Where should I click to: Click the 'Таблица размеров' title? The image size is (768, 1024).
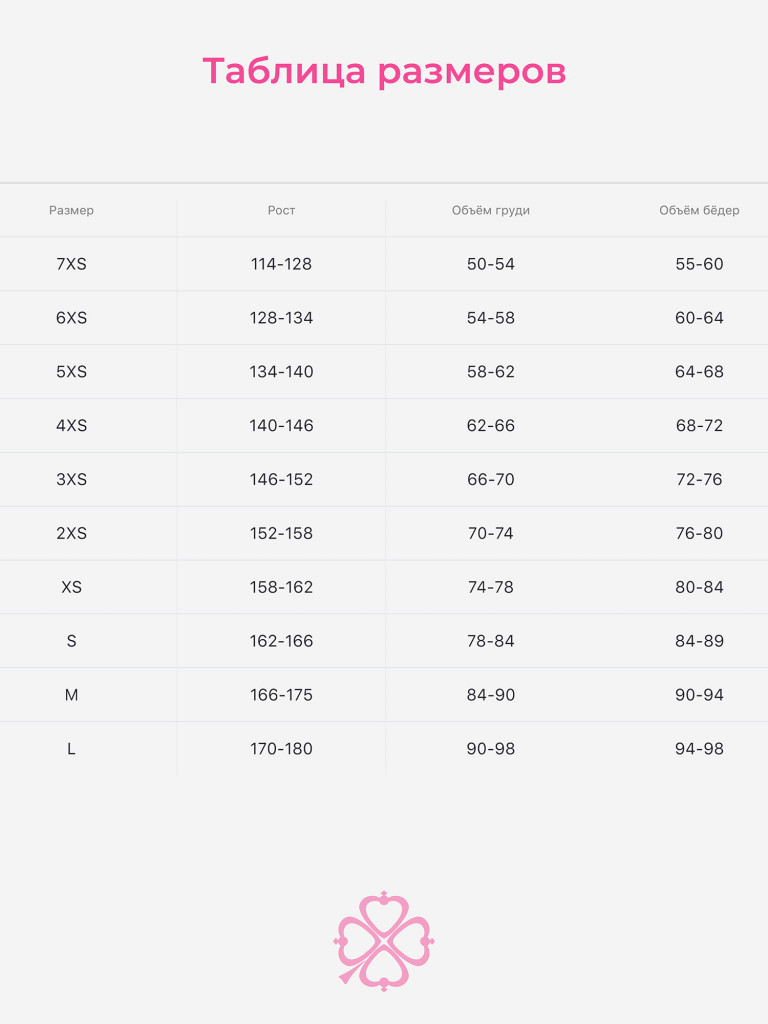tap(384, 72)
